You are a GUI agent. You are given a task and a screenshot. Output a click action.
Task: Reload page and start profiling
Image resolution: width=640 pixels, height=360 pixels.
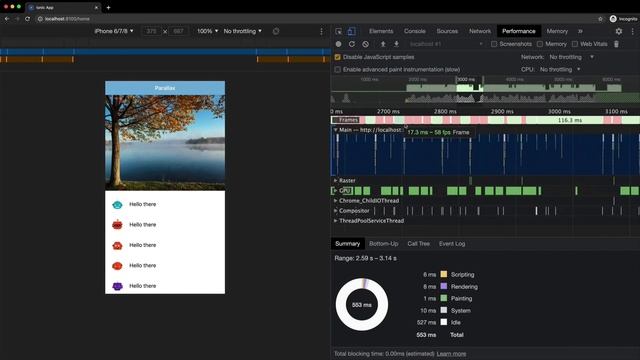pos(352,44)
